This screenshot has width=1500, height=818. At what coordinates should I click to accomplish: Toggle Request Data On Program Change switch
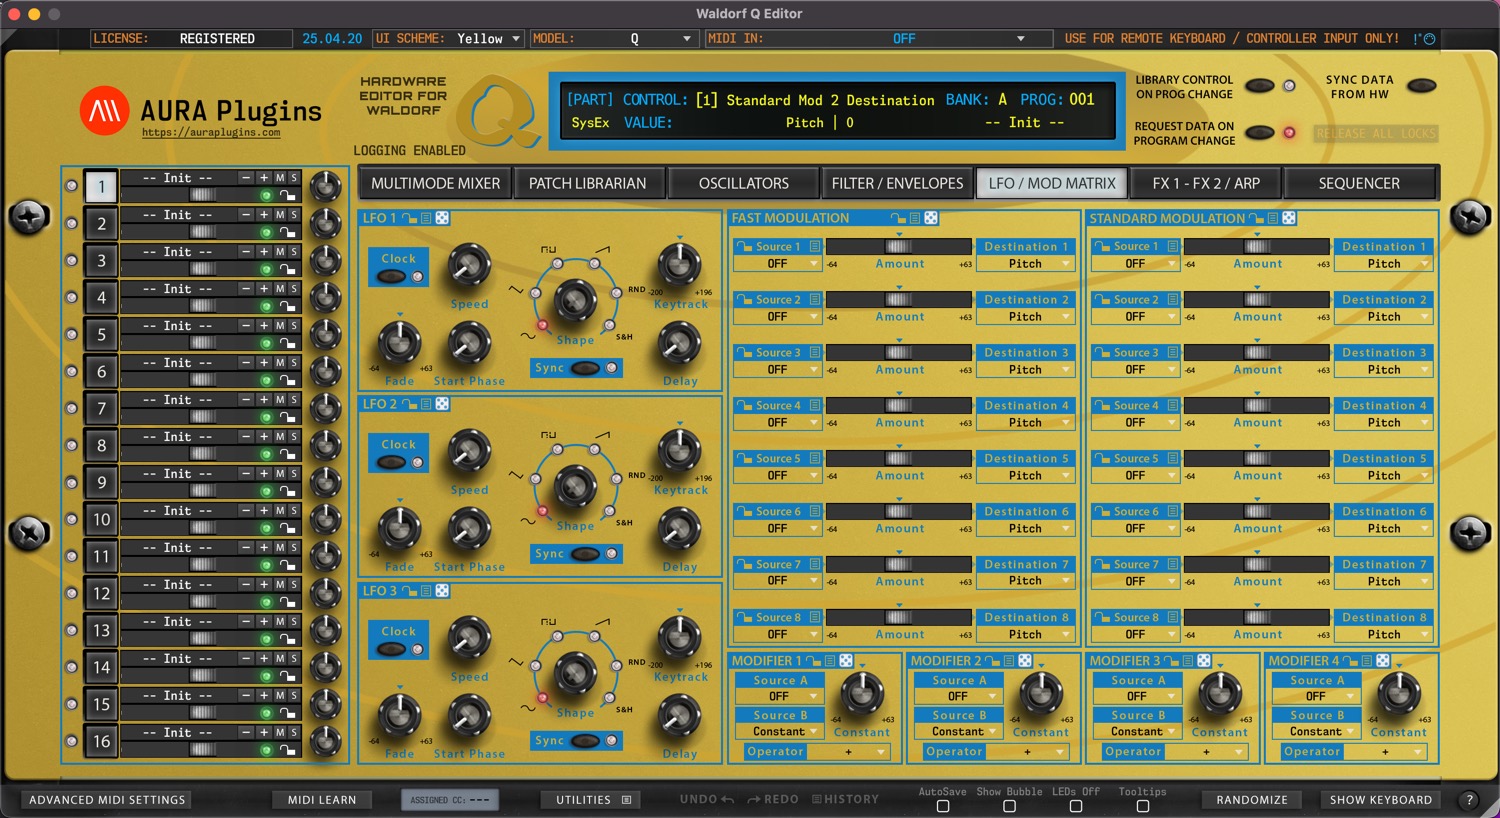click(x=1259, y=133)
